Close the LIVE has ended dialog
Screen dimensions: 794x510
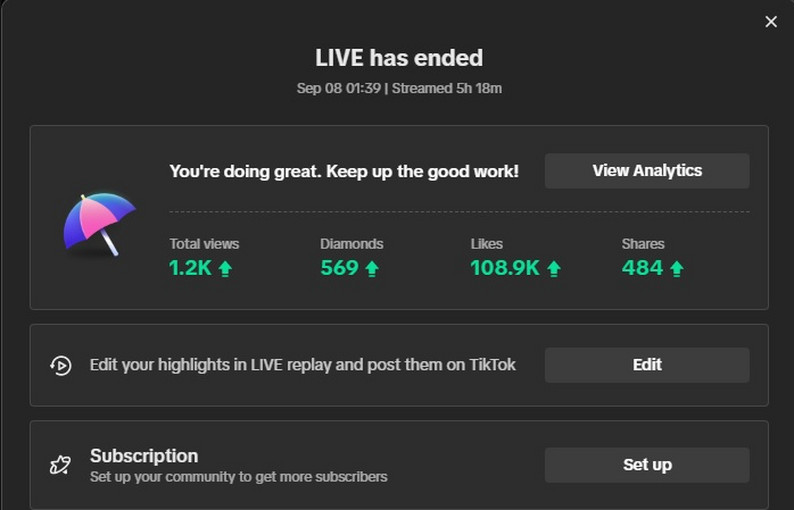[x=771, y=22]
